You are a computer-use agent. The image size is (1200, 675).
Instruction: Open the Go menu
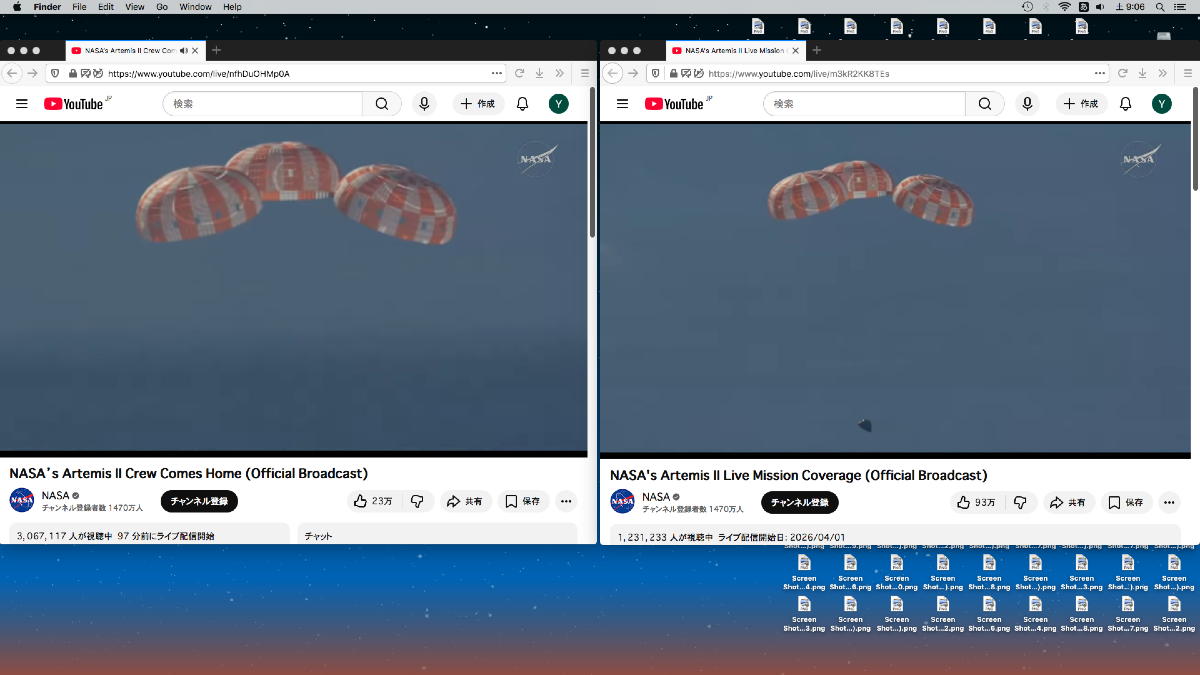[162, 7]
